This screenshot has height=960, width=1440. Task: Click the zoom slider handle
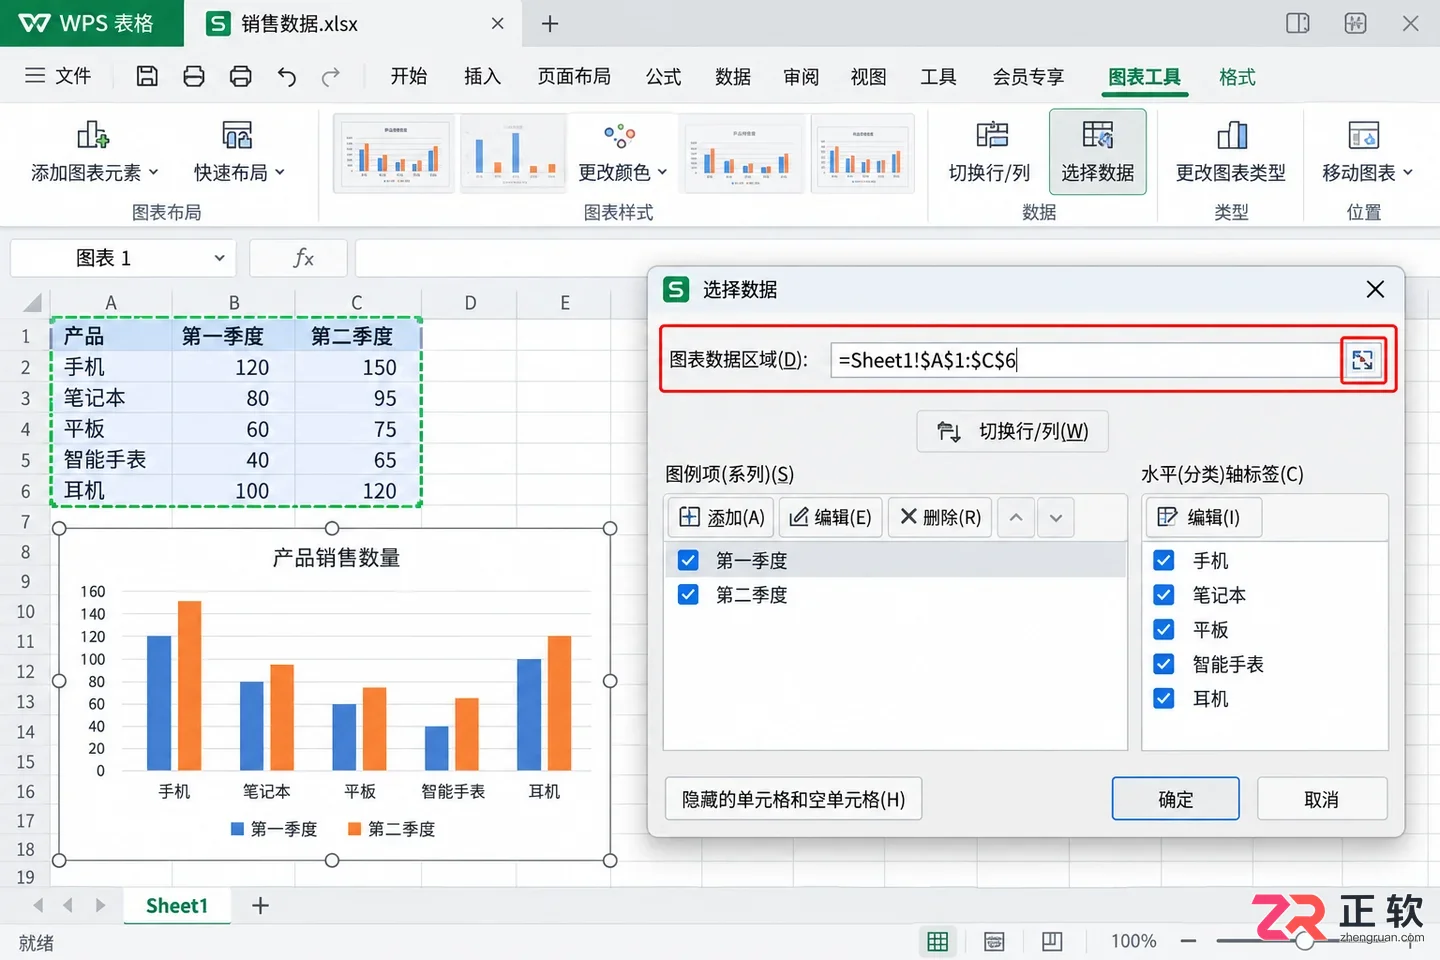coord(1304,941)
